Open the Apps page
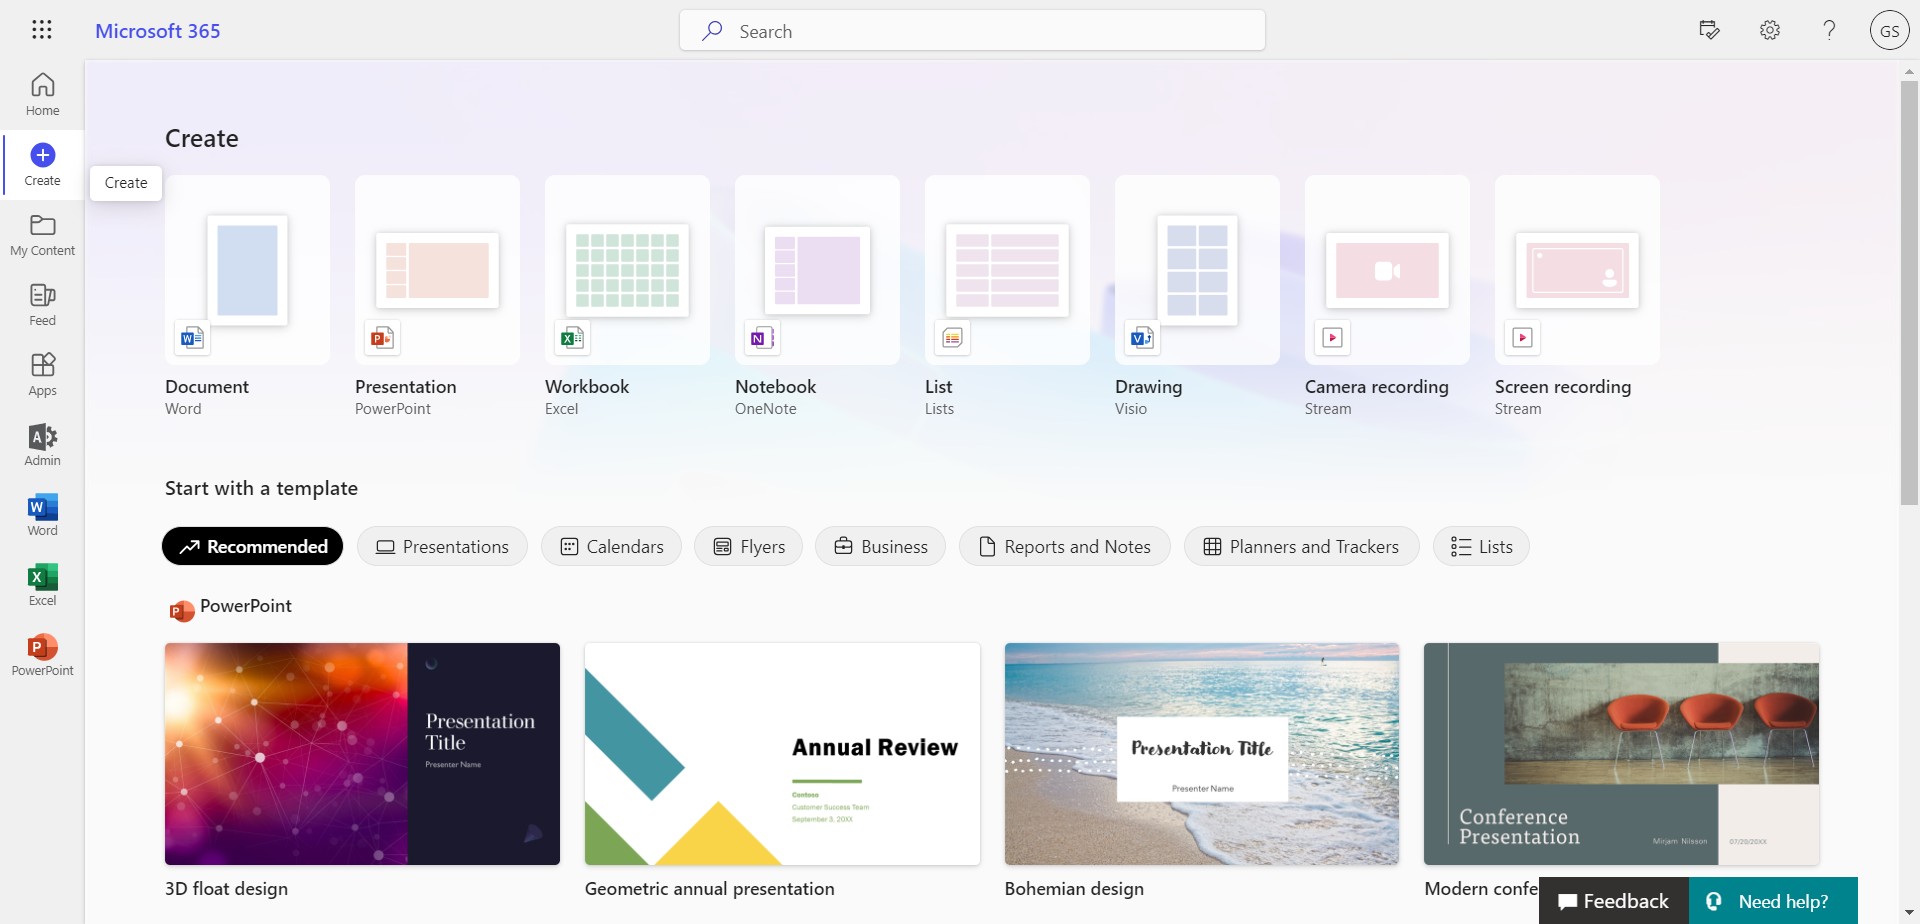Viewport: 1920px width, 924px height. pyautogui.click(x=42, y=375)
